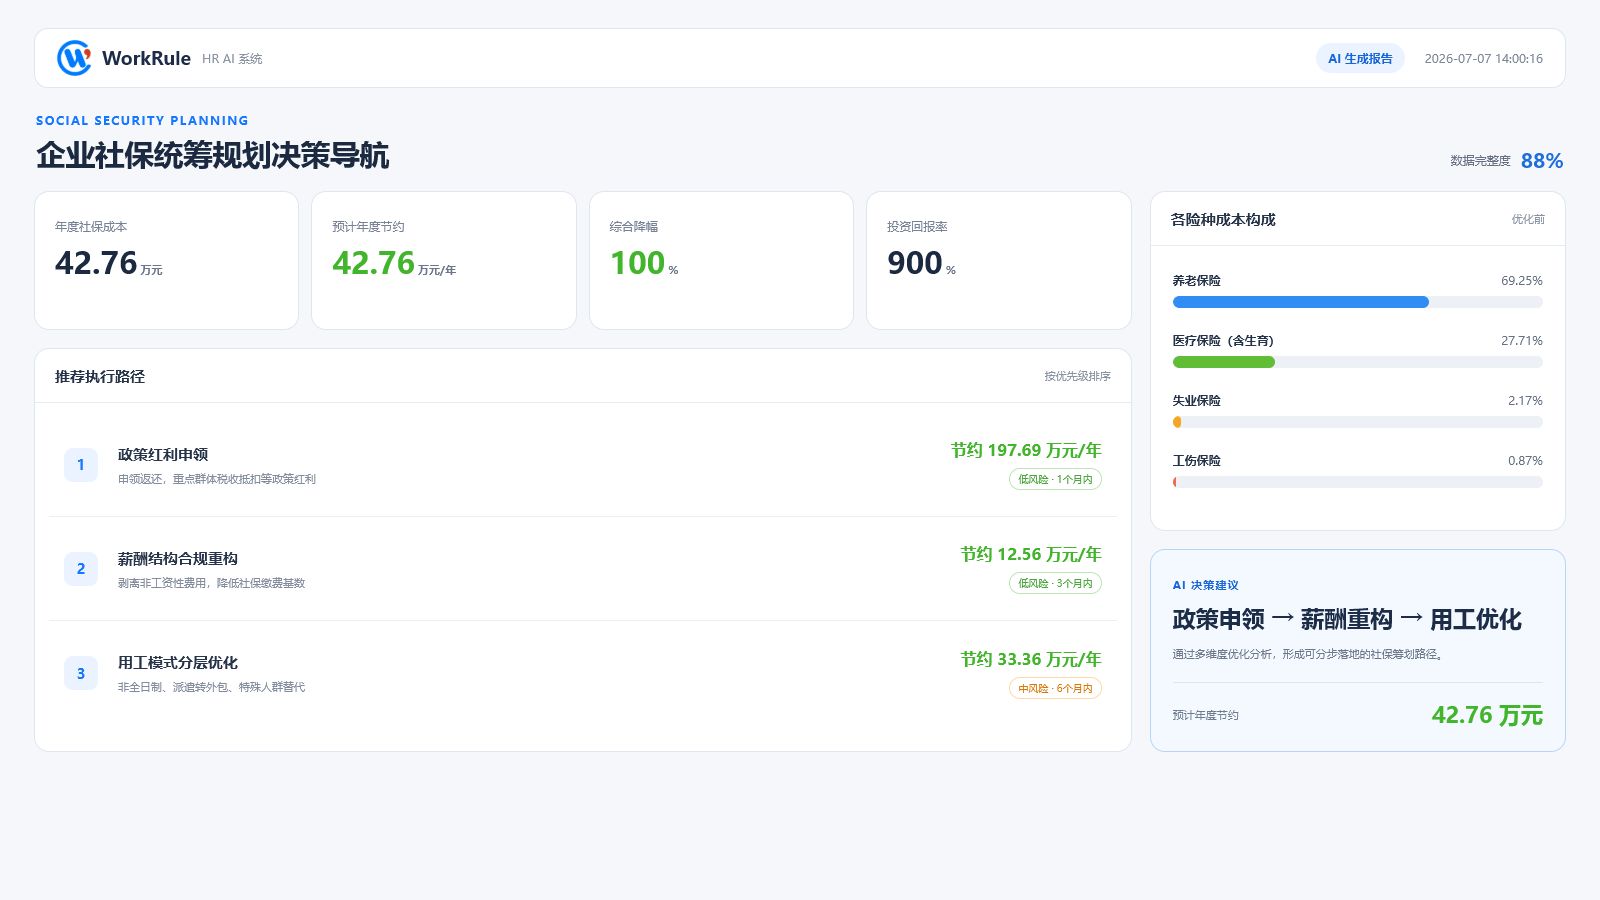Screen dimensions: 1600x900
Task: Open the 年度社保成本 metric card
Action: 167,260
